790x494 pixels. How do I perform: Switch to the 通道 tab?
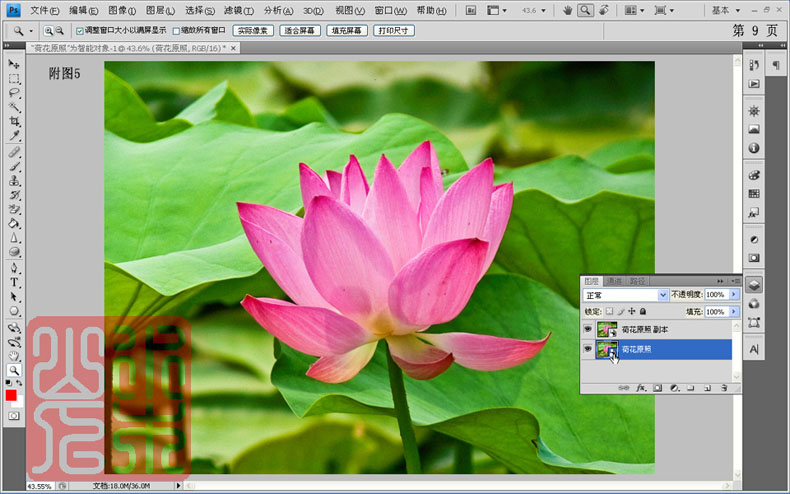click(x=614, y=281)
